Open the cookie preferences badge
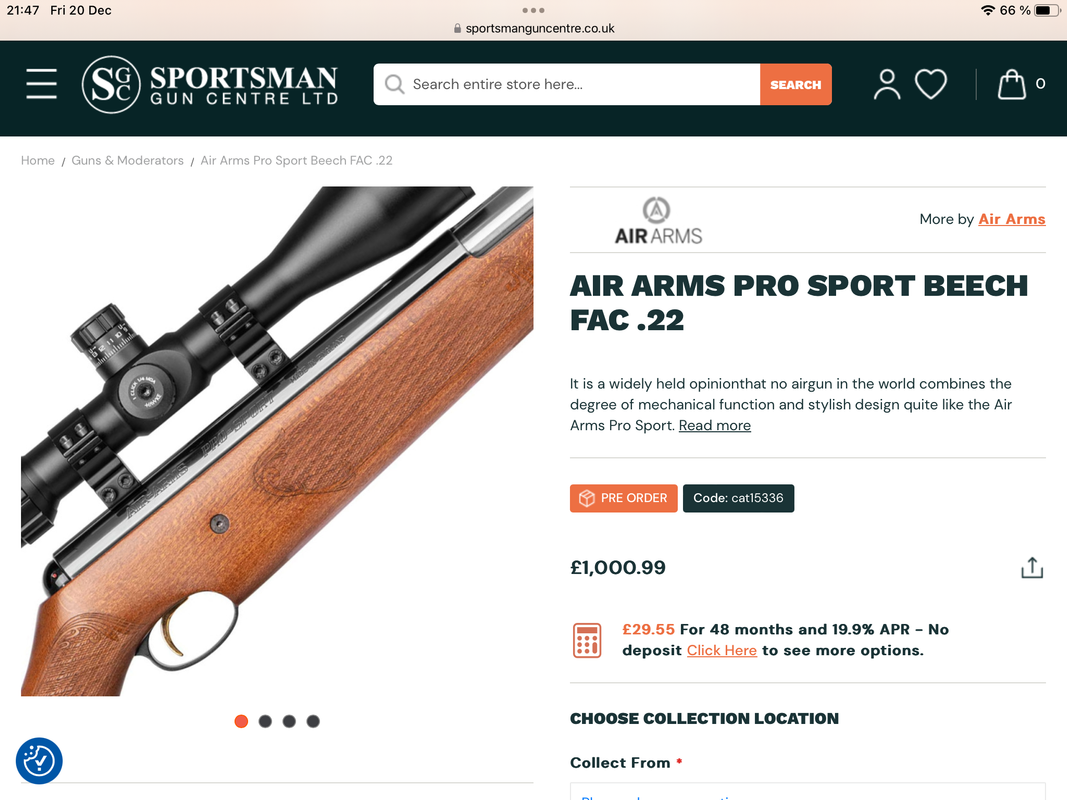This screenshot has width=1067, height=800. (39, 761)
